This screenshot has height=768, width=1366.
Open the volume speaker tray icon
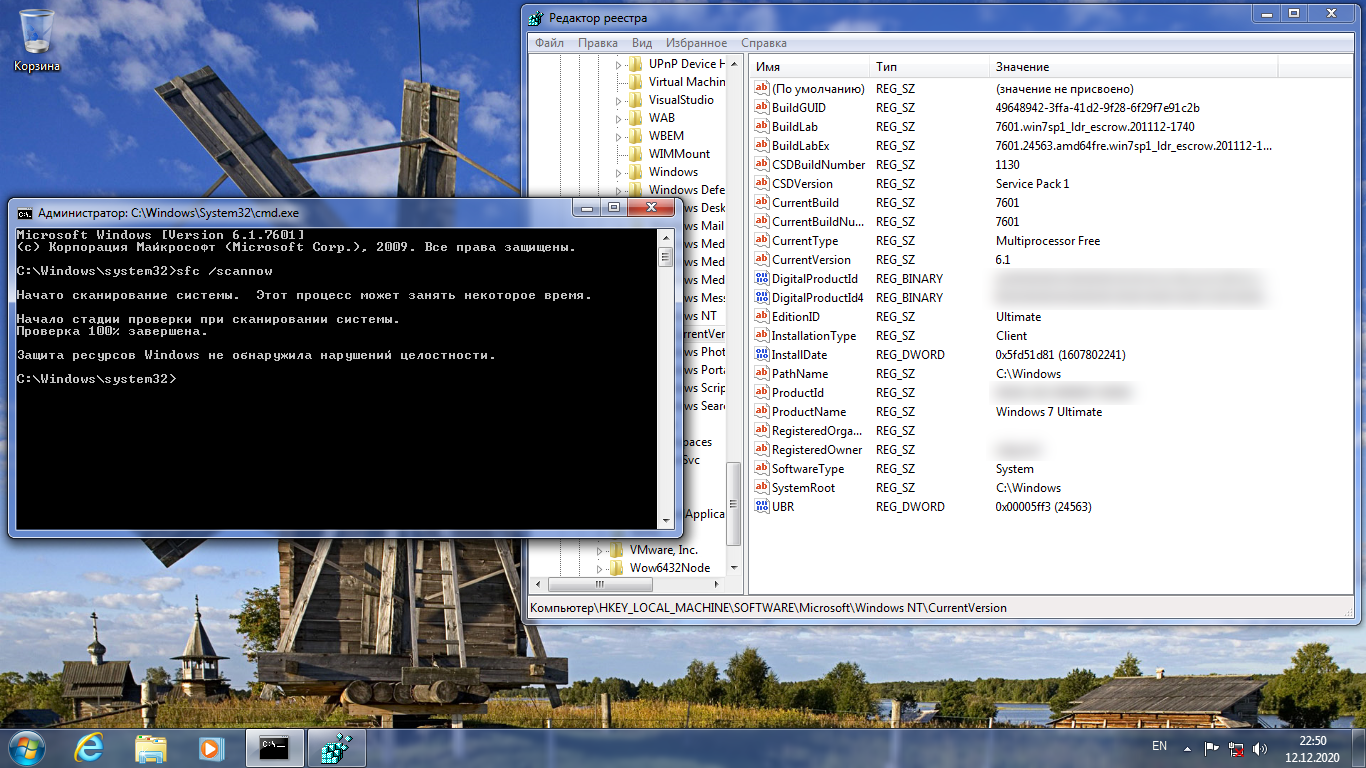[x=1260, y=748]
